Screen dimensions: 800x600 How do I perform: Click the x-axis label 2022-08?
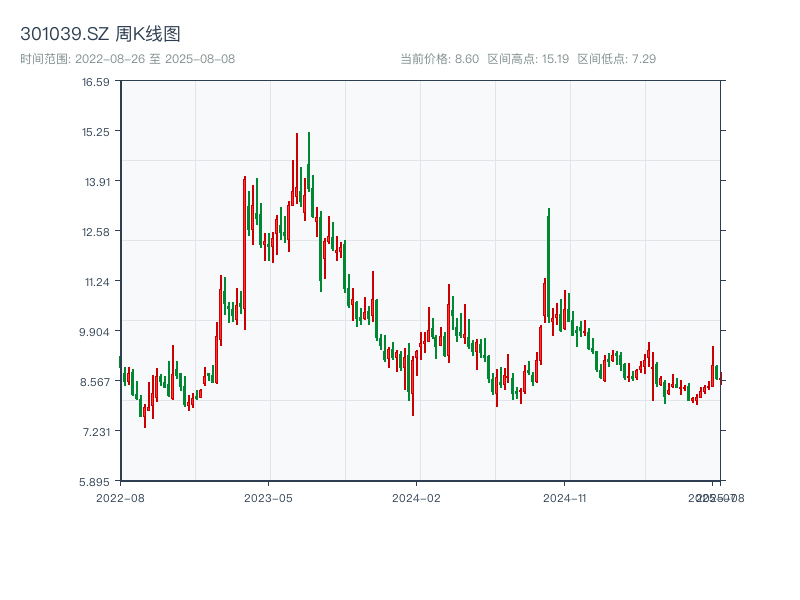[120, 498]
